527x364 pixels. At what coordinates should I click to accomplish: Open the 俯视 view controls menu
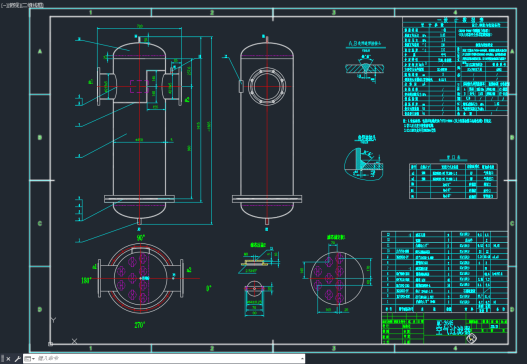15,5
